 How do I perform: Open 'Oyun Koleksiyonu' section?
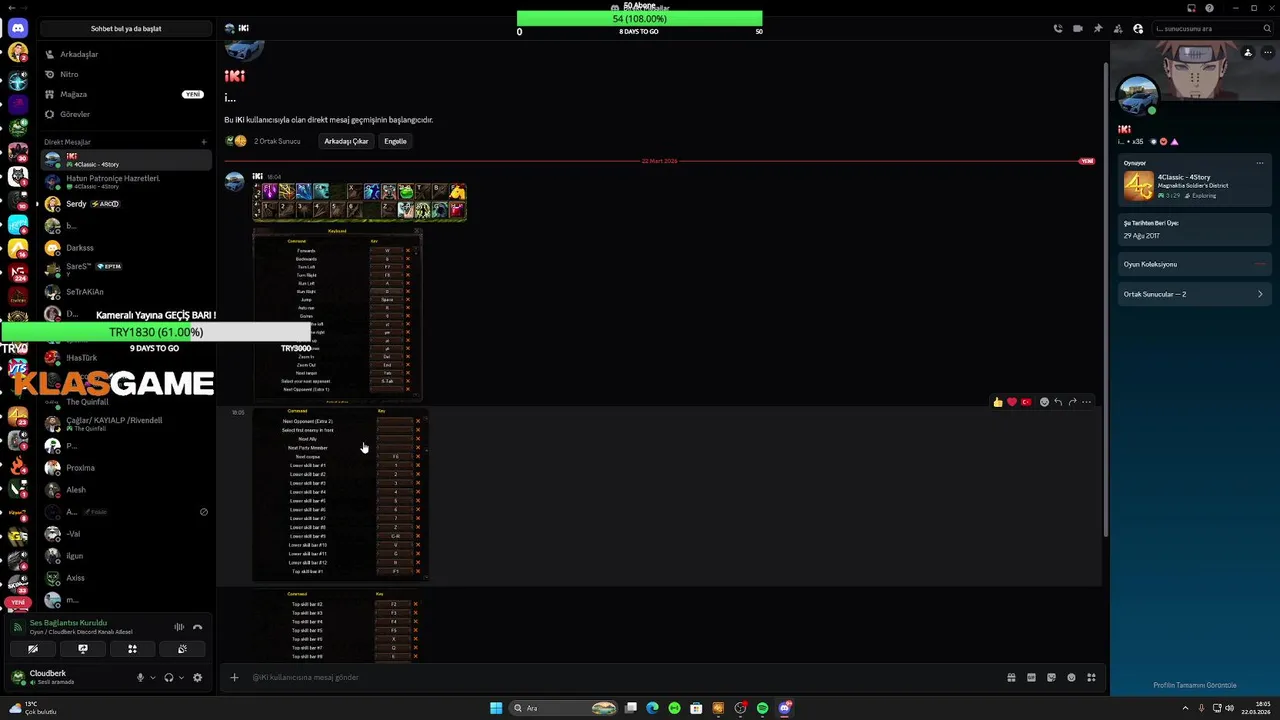point(1194,264)
